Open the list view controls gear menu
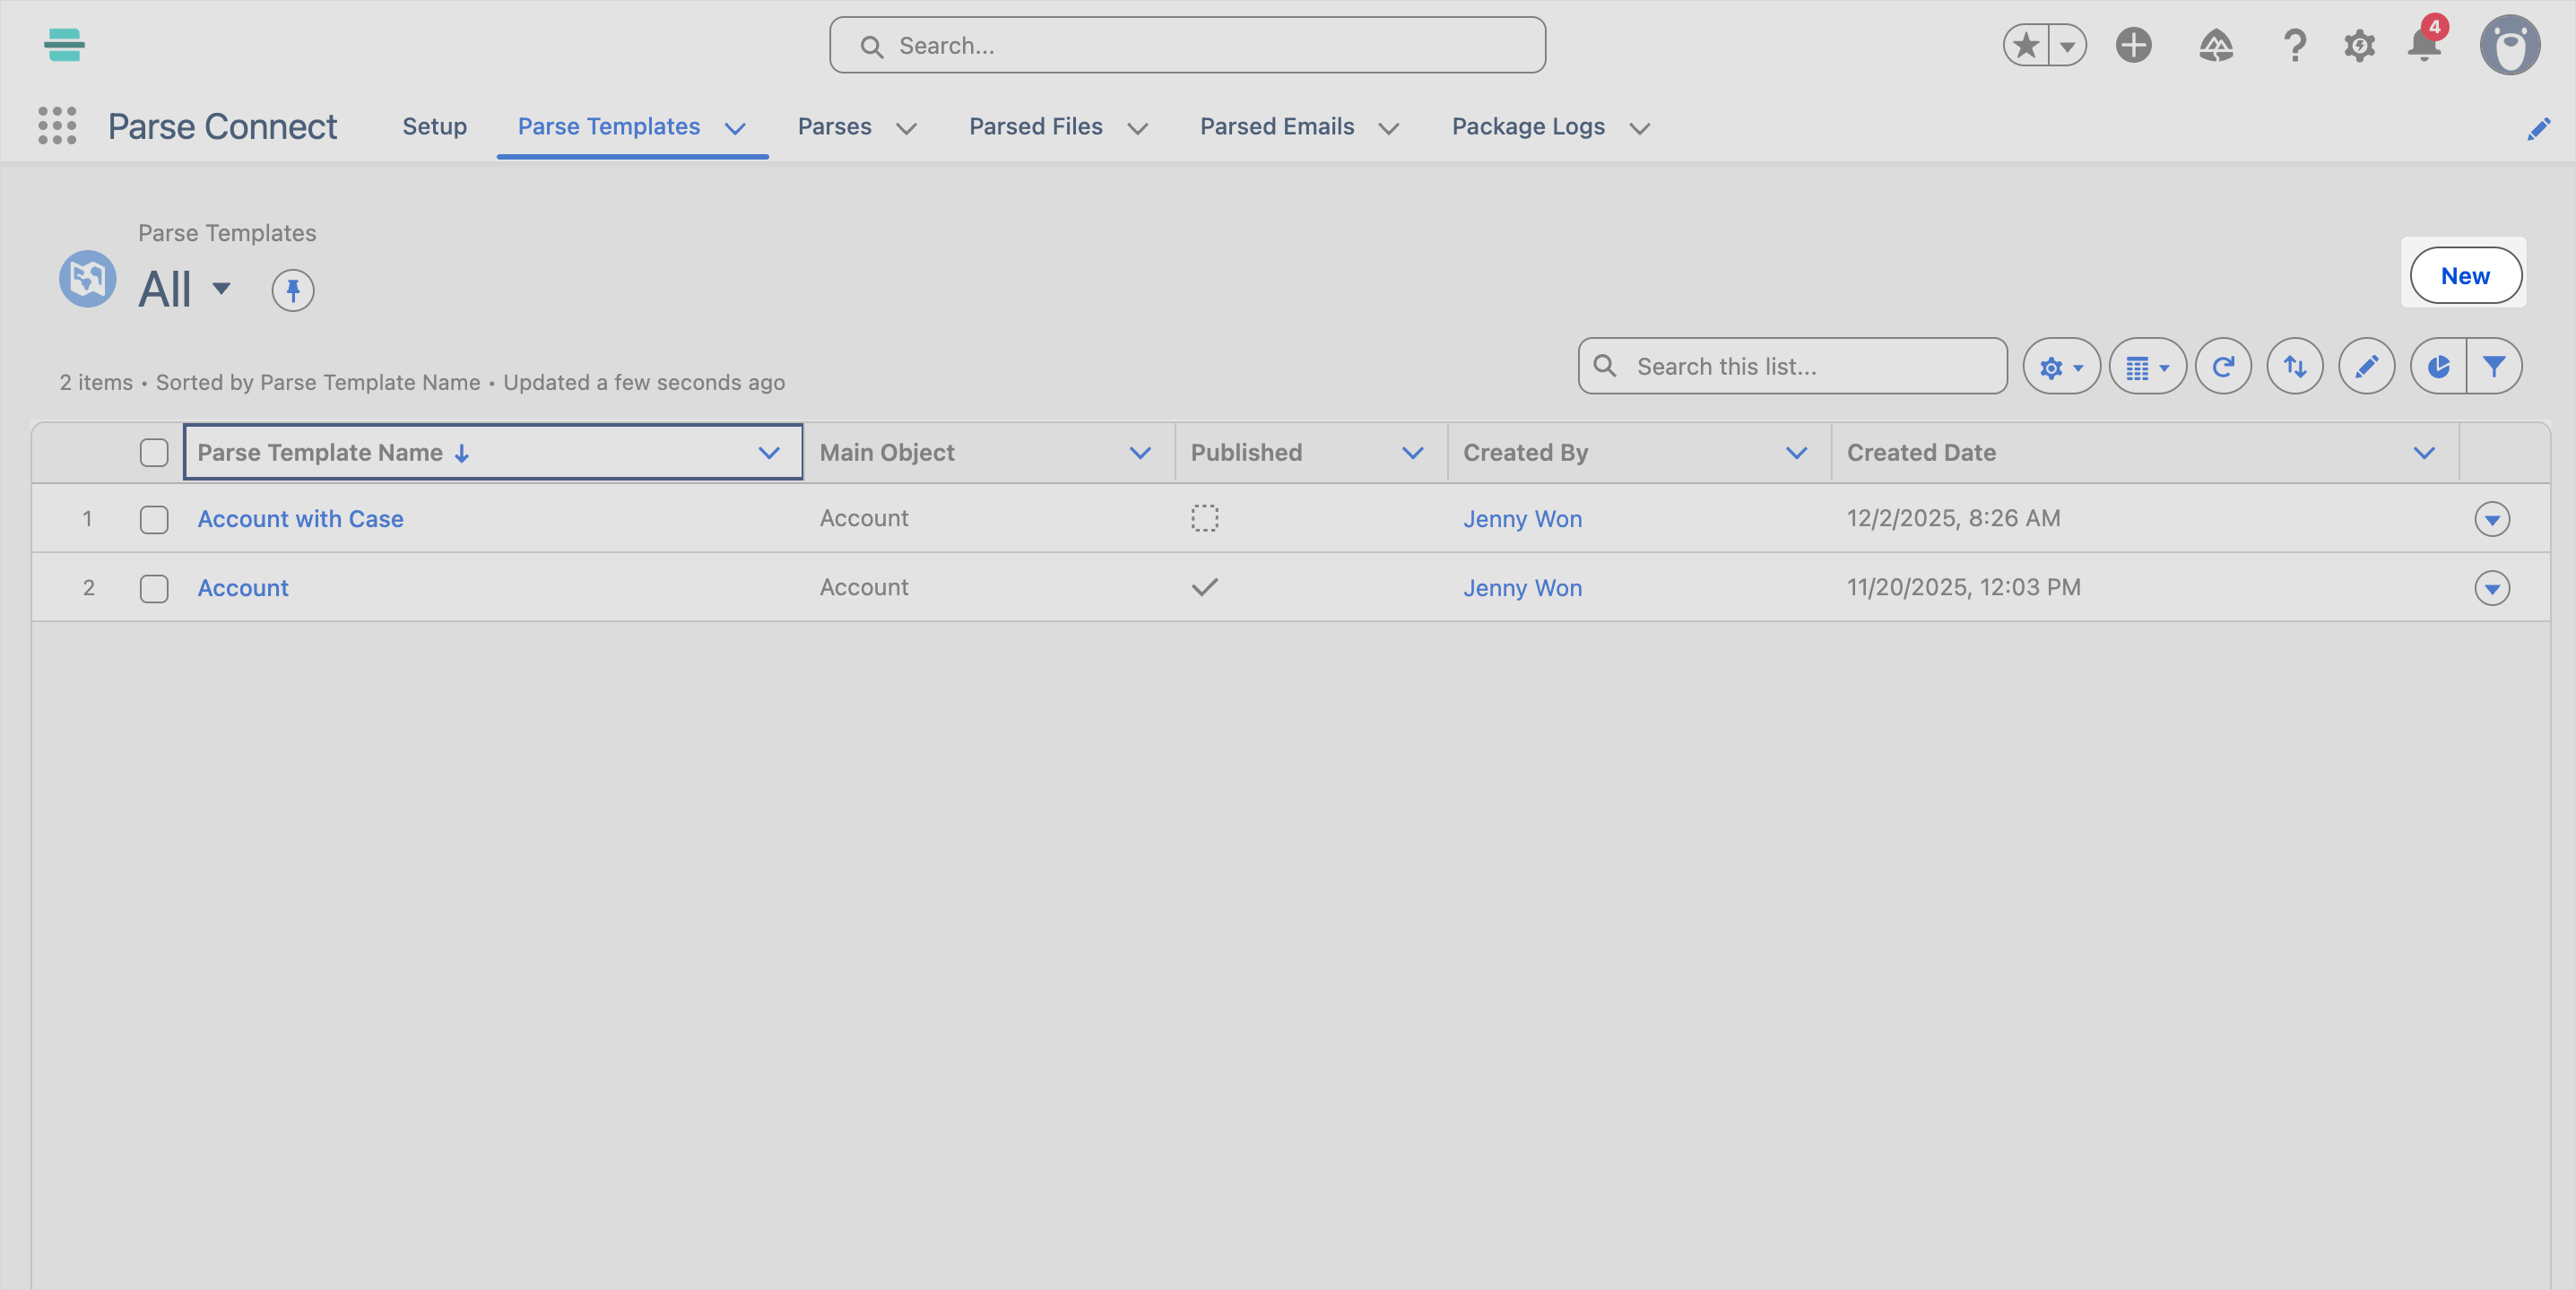The width and height of the screenshot is (2576, 1290). [2061, 366]
